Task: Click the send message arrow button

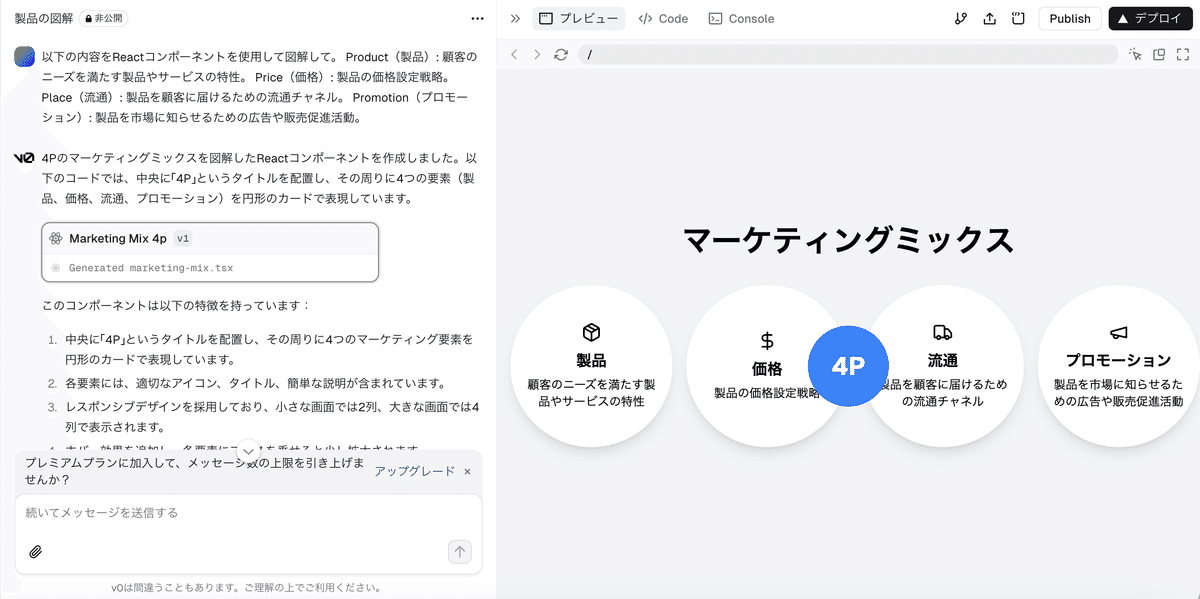Action: (x=459, y=551)
